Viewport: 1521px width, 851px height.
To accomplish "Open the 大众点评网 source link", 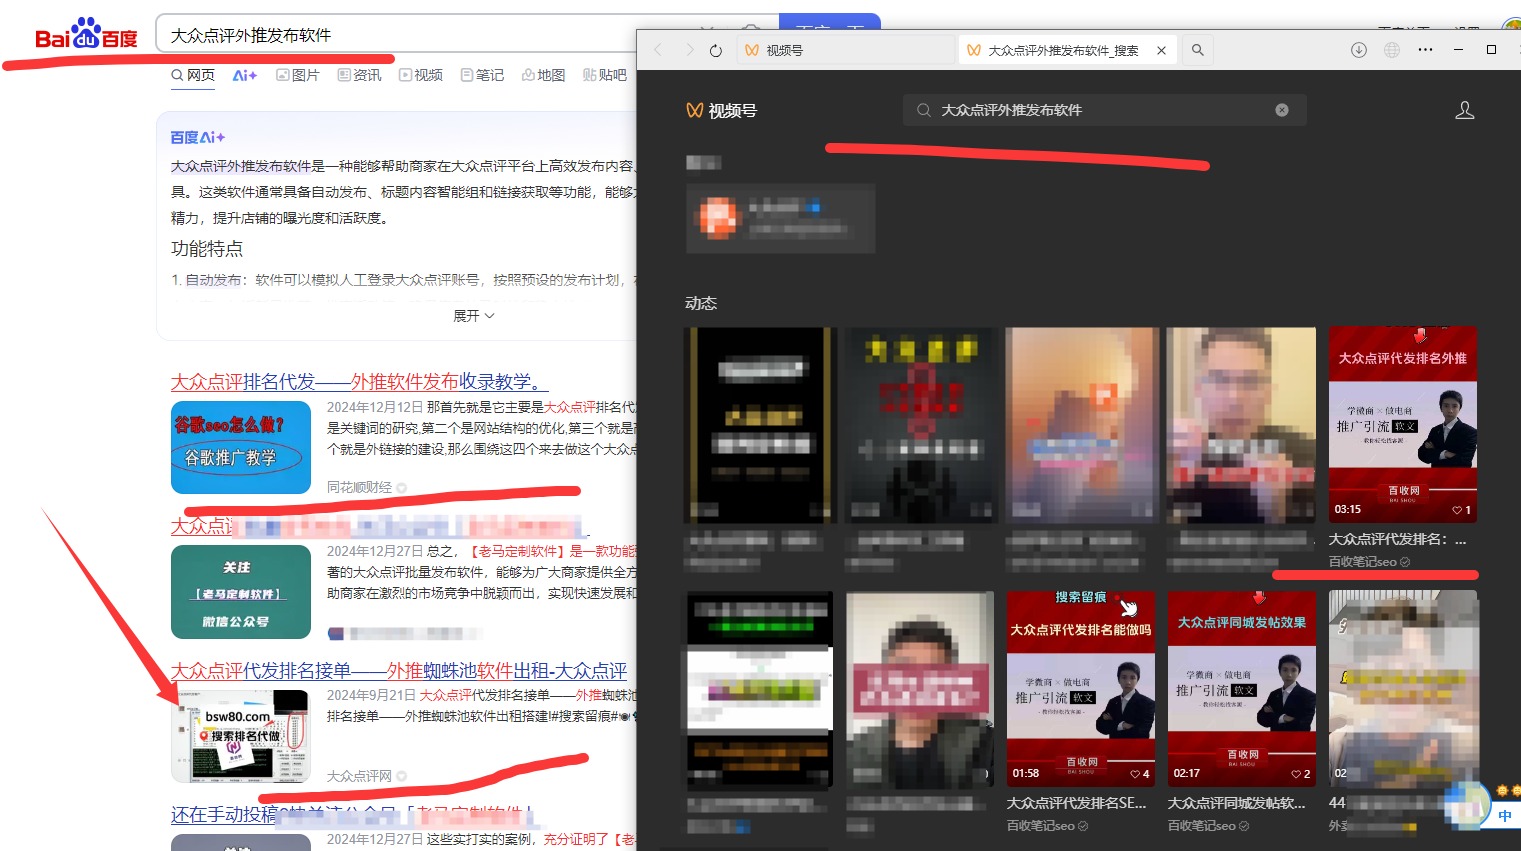I will (359, 776).
